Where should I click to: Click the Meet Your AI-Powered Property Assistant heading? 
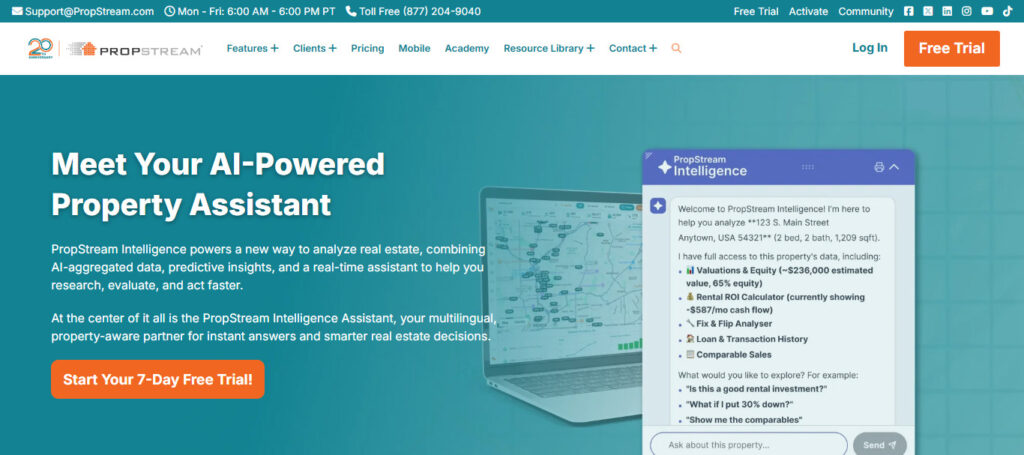[217, 184]
